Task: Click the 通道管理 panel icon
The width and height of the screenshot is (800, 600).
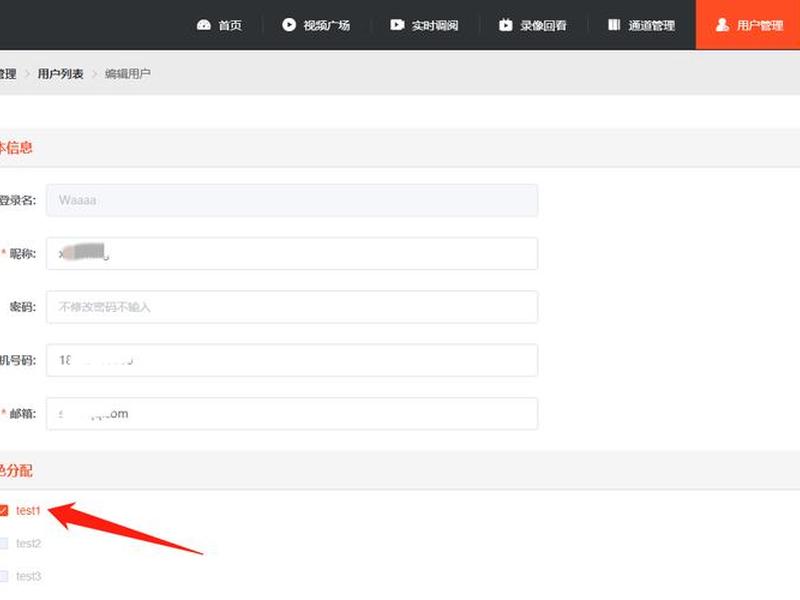Action: pyautogui.click(x=614, y=24)
